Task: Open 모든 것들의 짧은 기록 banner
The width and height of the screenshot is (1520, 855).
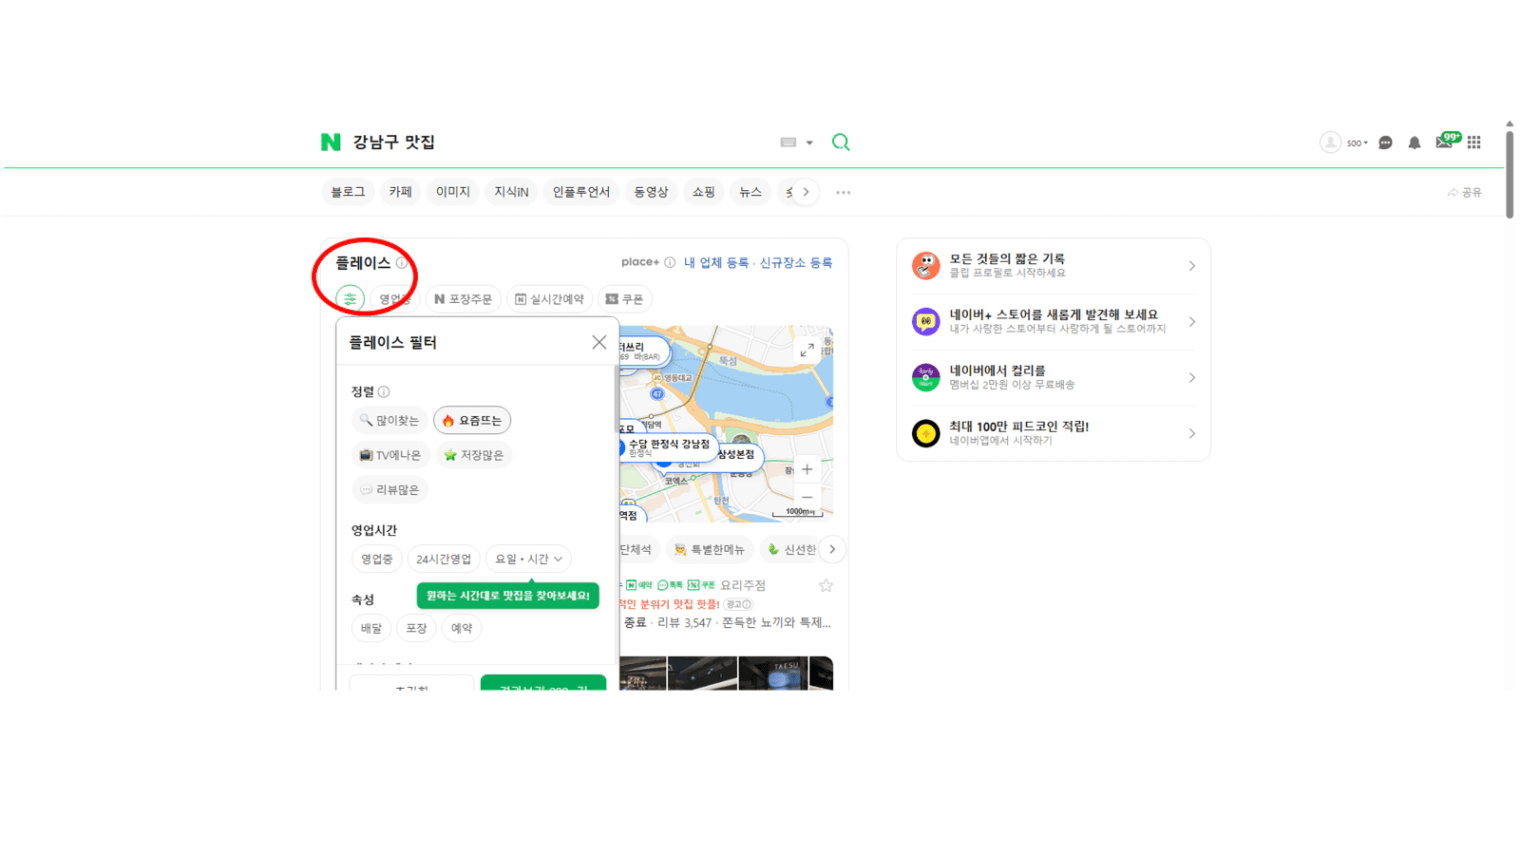Action: point(1053,266)
